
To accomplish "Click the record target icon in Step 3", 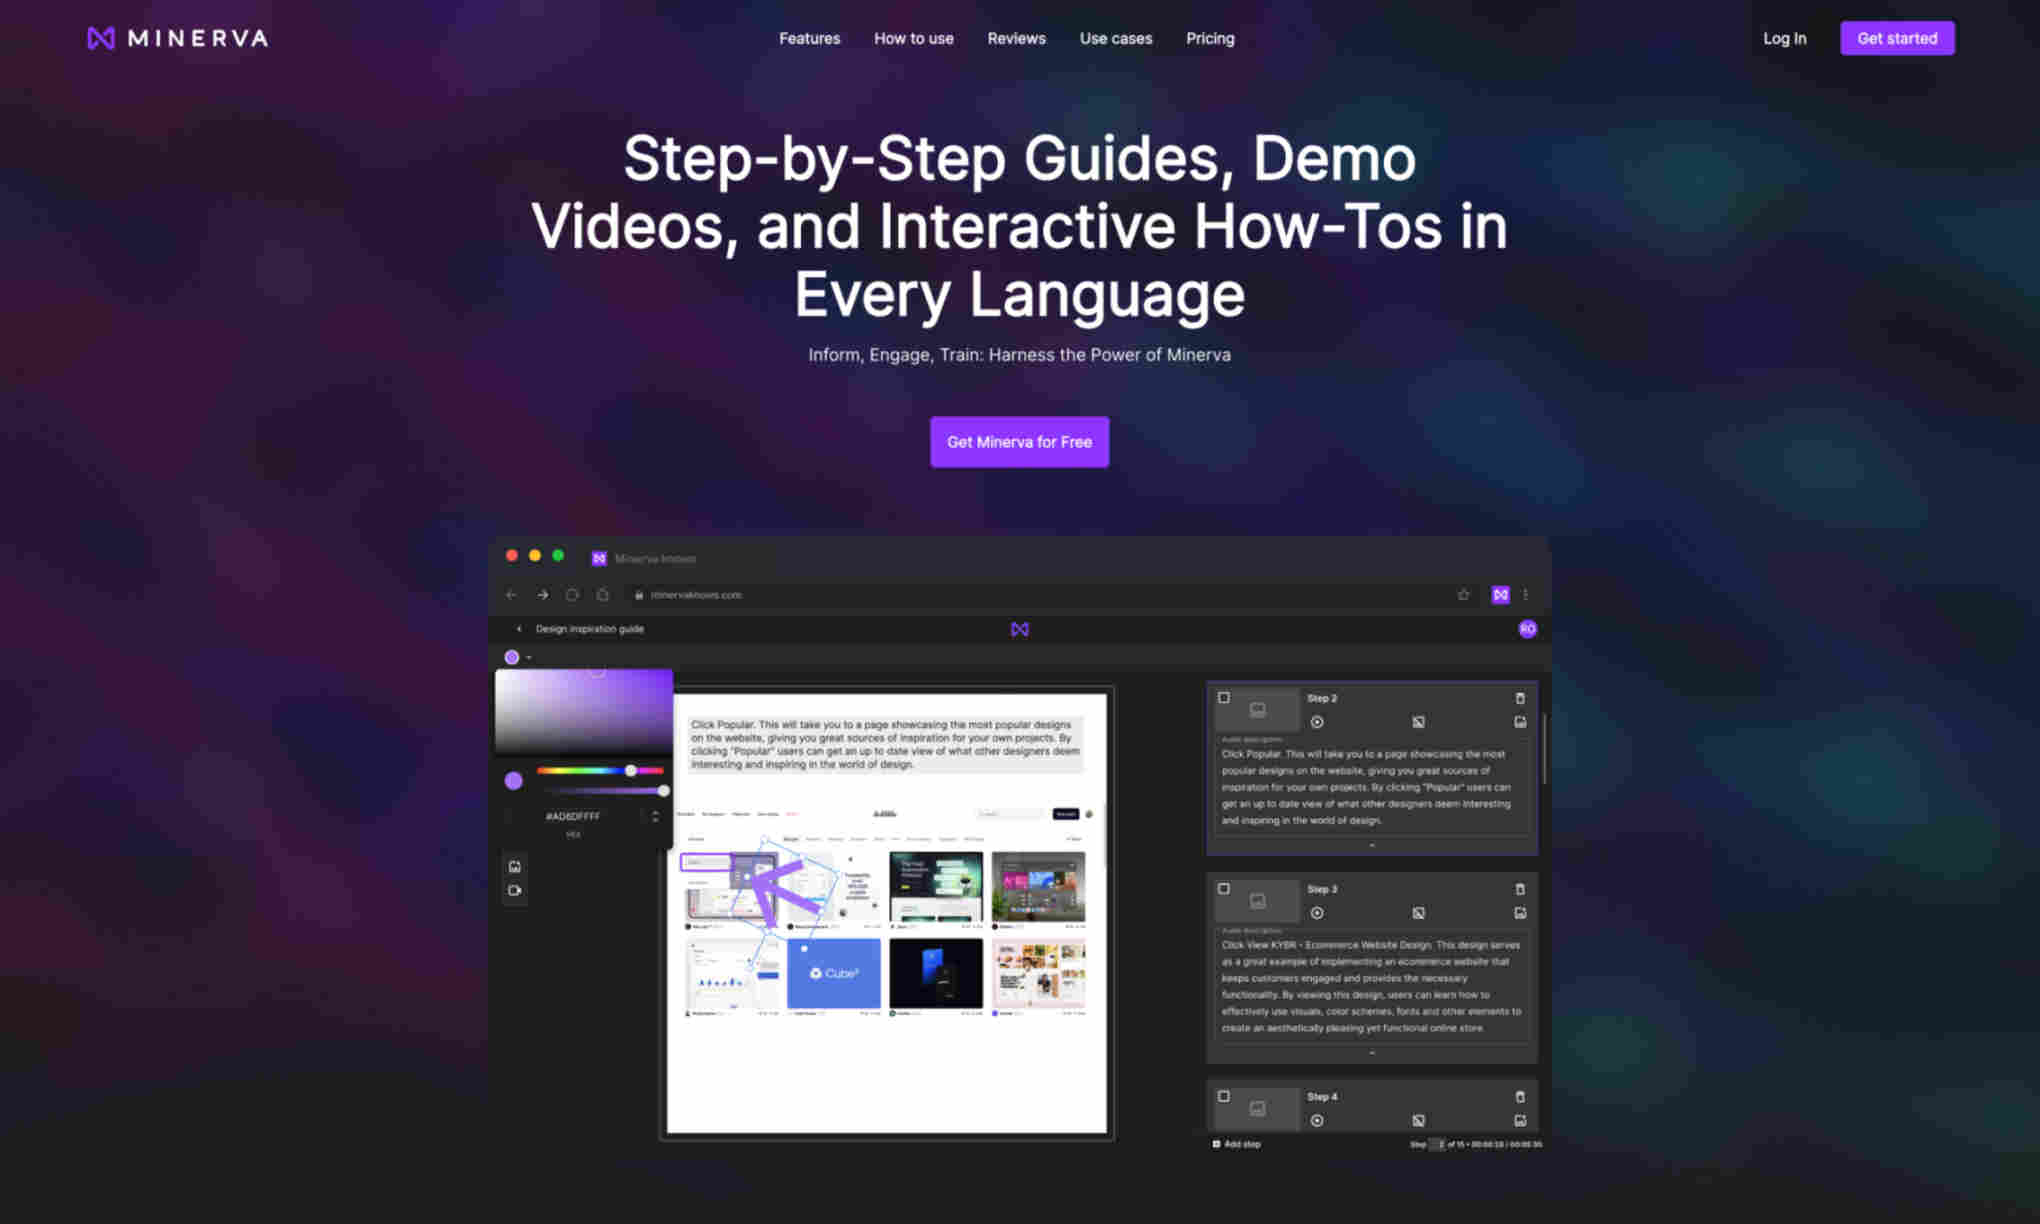I will point(1317,913).
